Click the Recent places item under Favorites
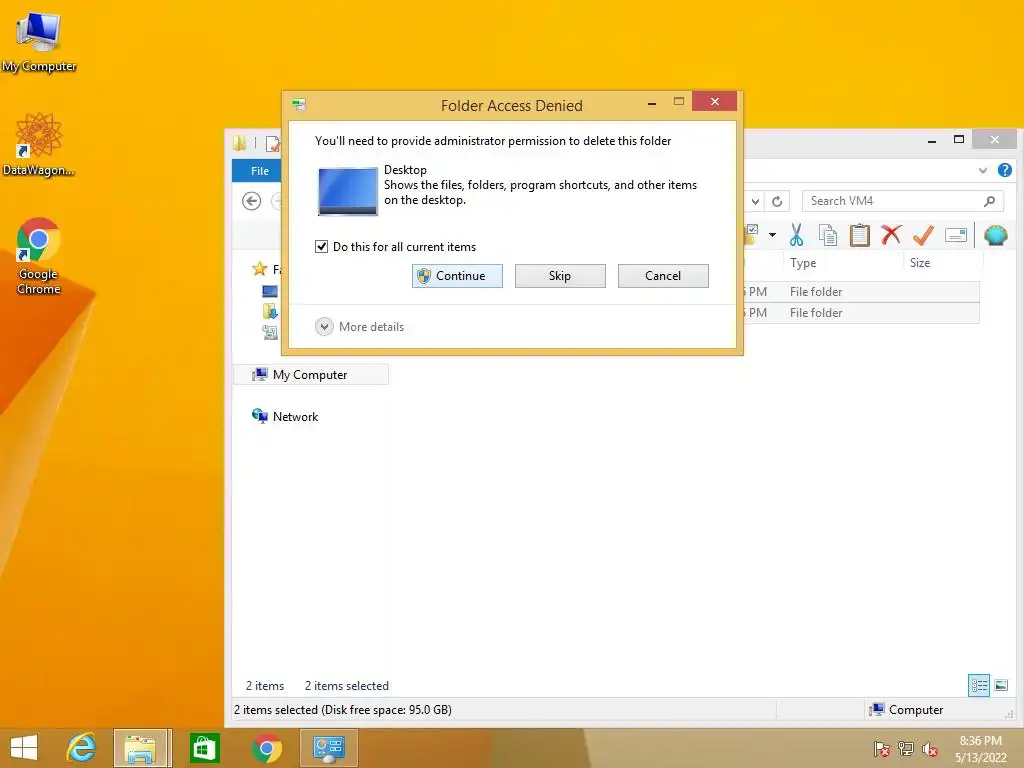The image size is (1024, 768). pyautogui.click(x=270, y=332)
